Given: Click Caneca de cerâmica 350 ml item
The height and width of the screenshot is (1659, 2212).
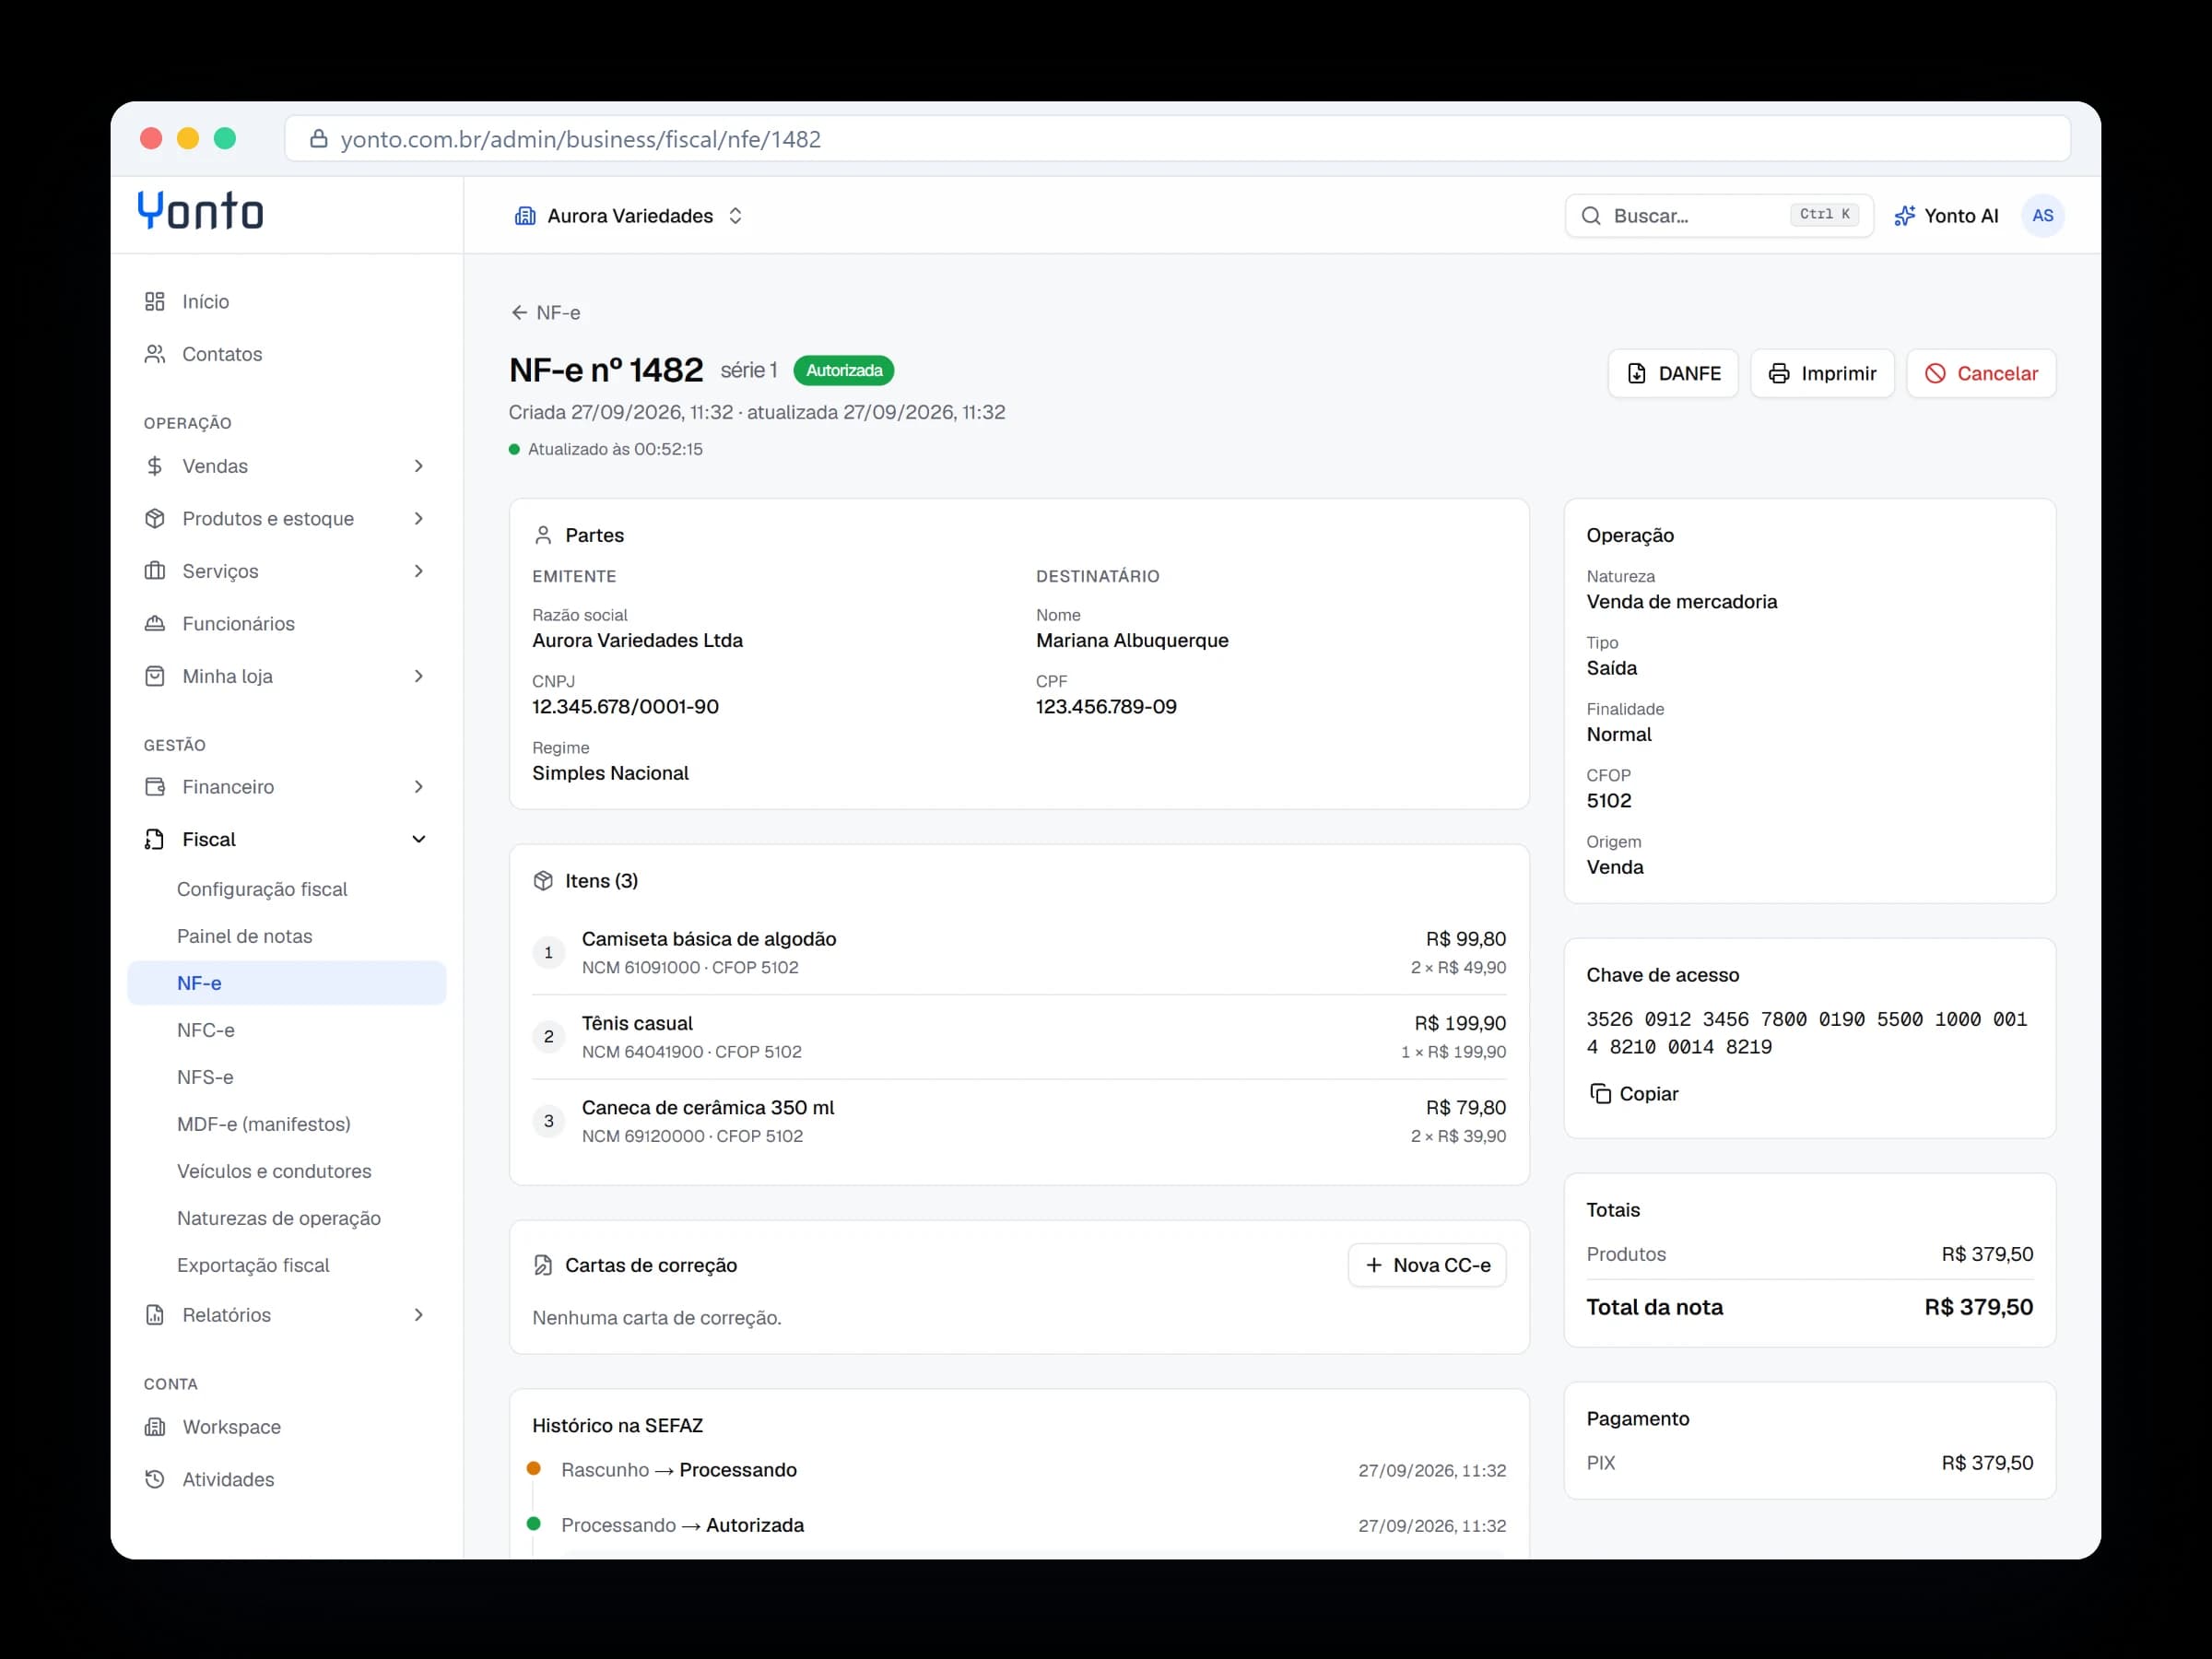Looking at the screenshot, I should pos(1019,1121).
